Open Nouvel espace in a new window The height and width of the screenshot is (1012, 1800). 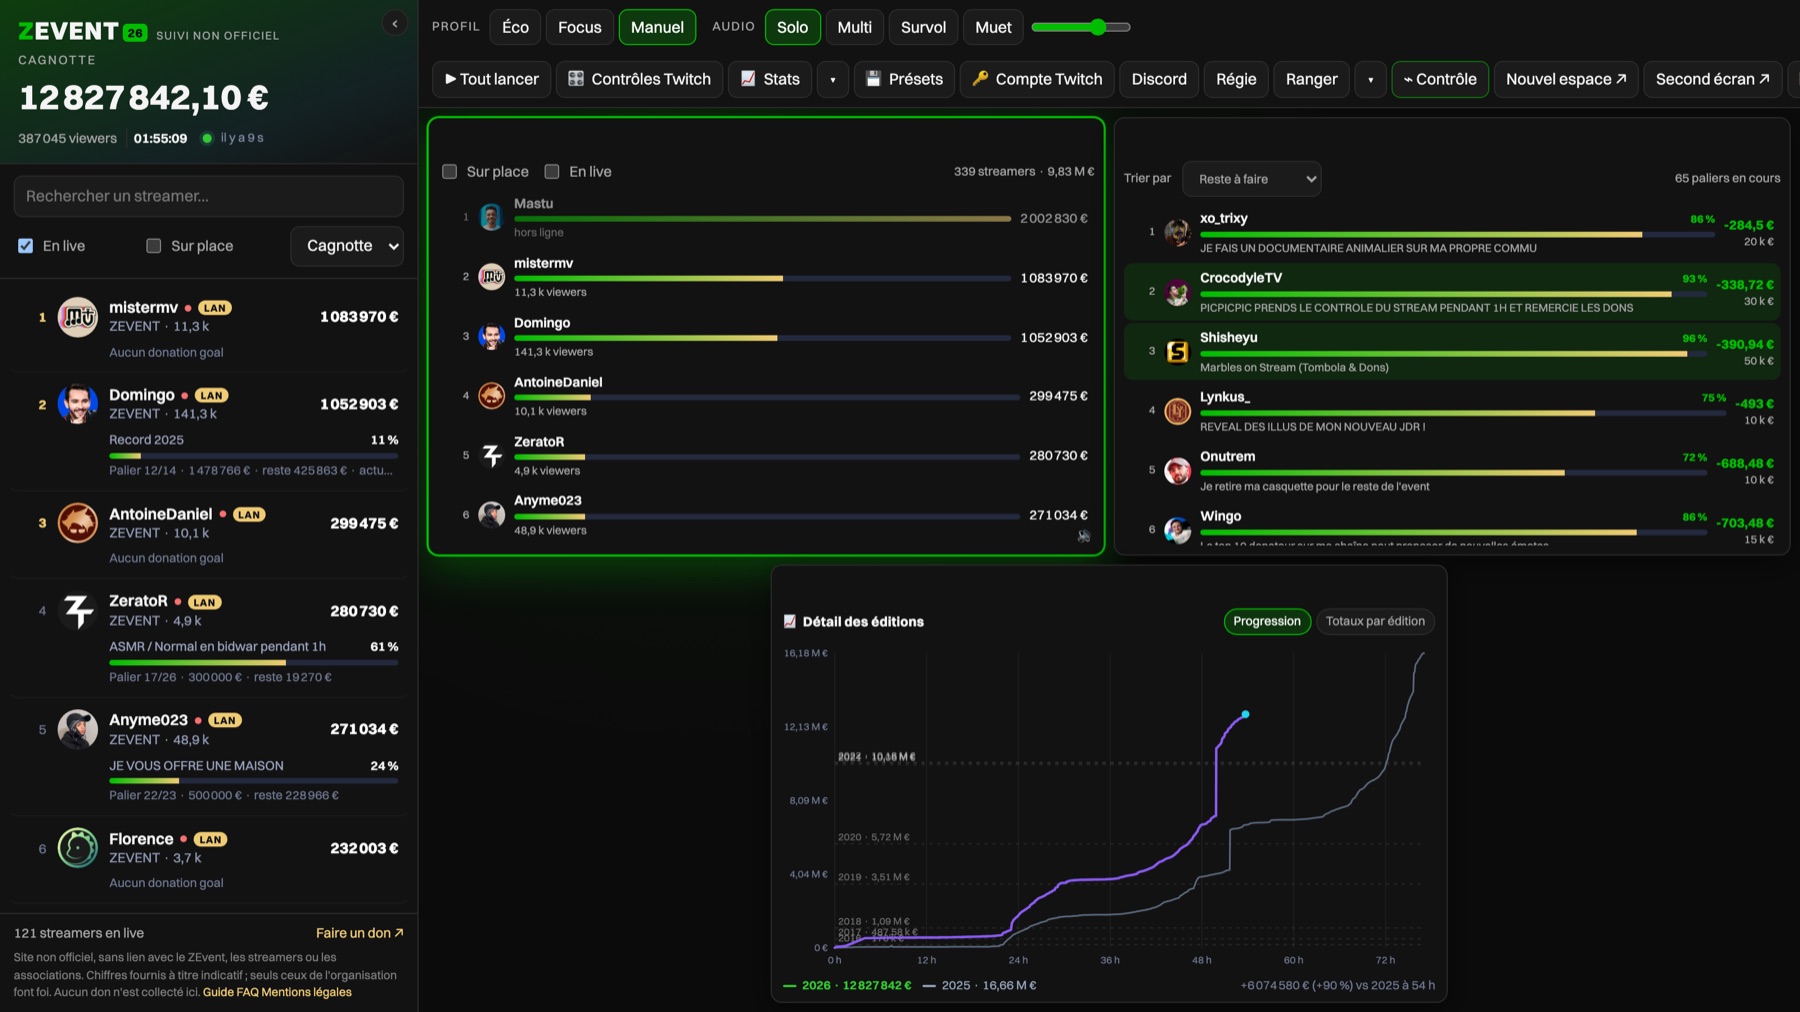tap(1566, 79)
